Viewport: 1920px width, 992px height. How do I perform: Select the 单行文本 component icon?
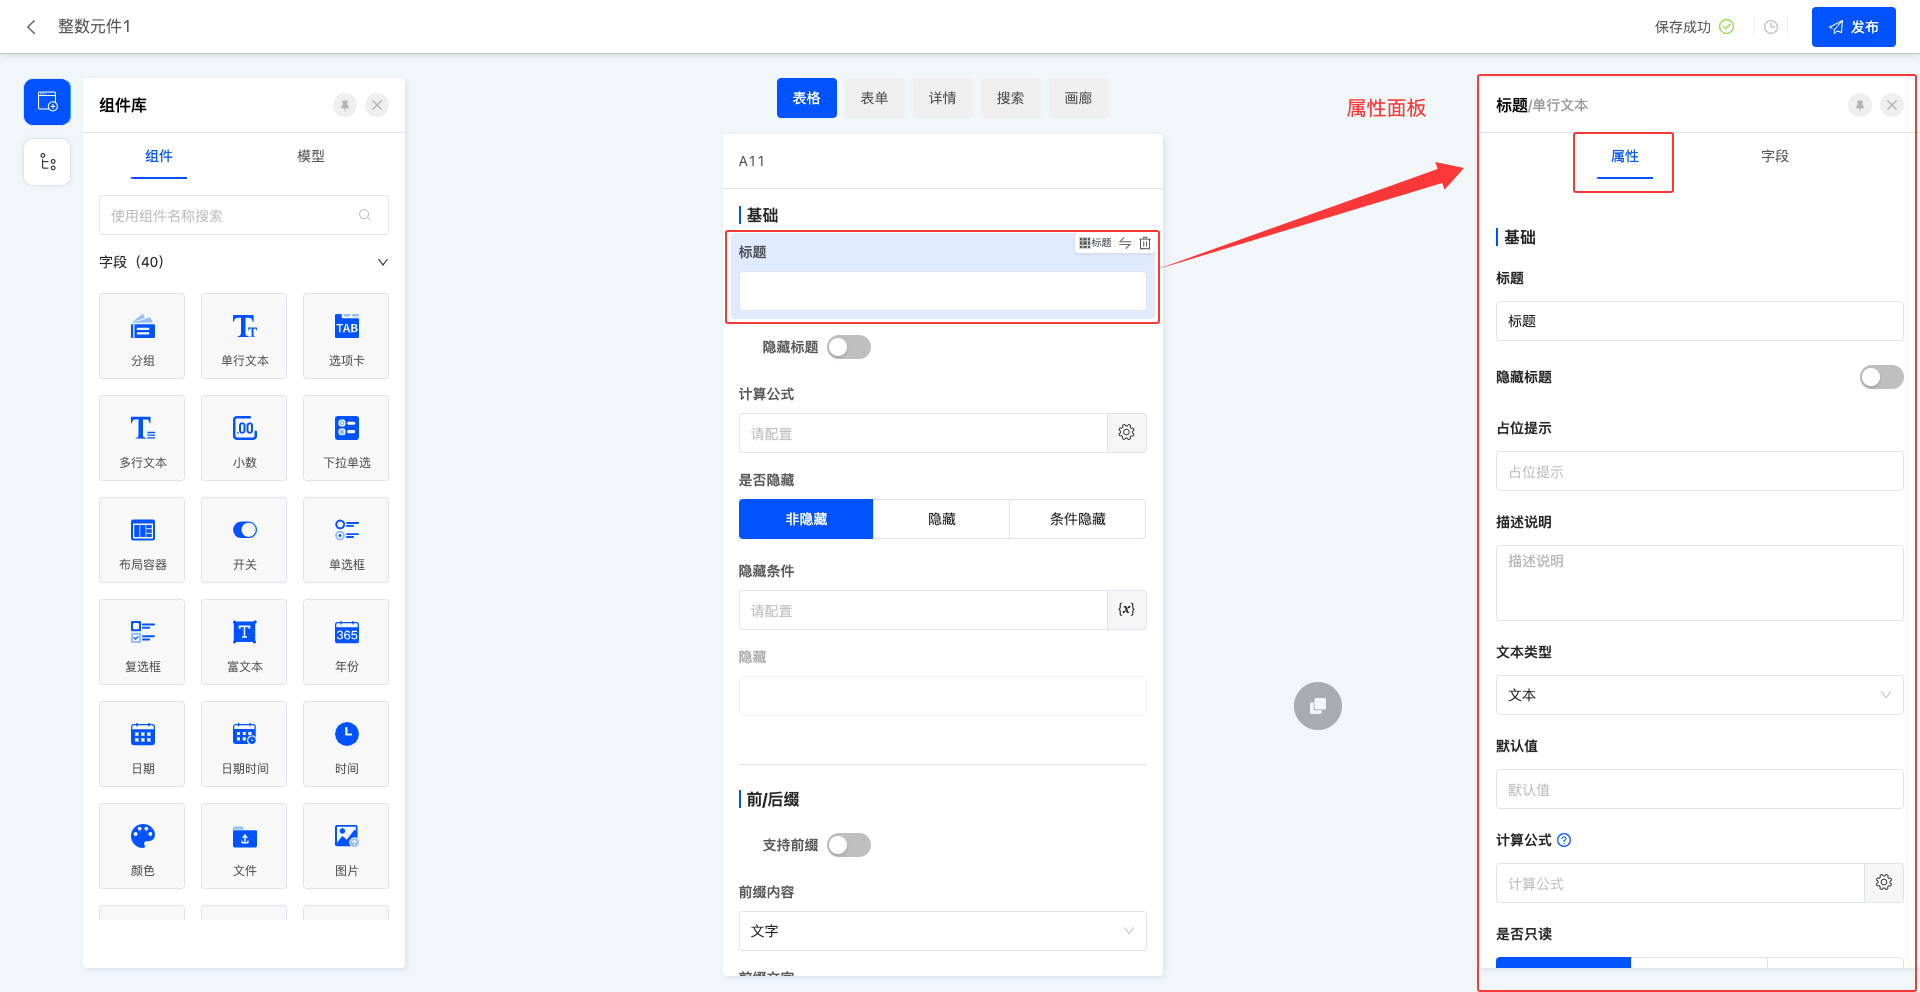[x=244, y=336]
